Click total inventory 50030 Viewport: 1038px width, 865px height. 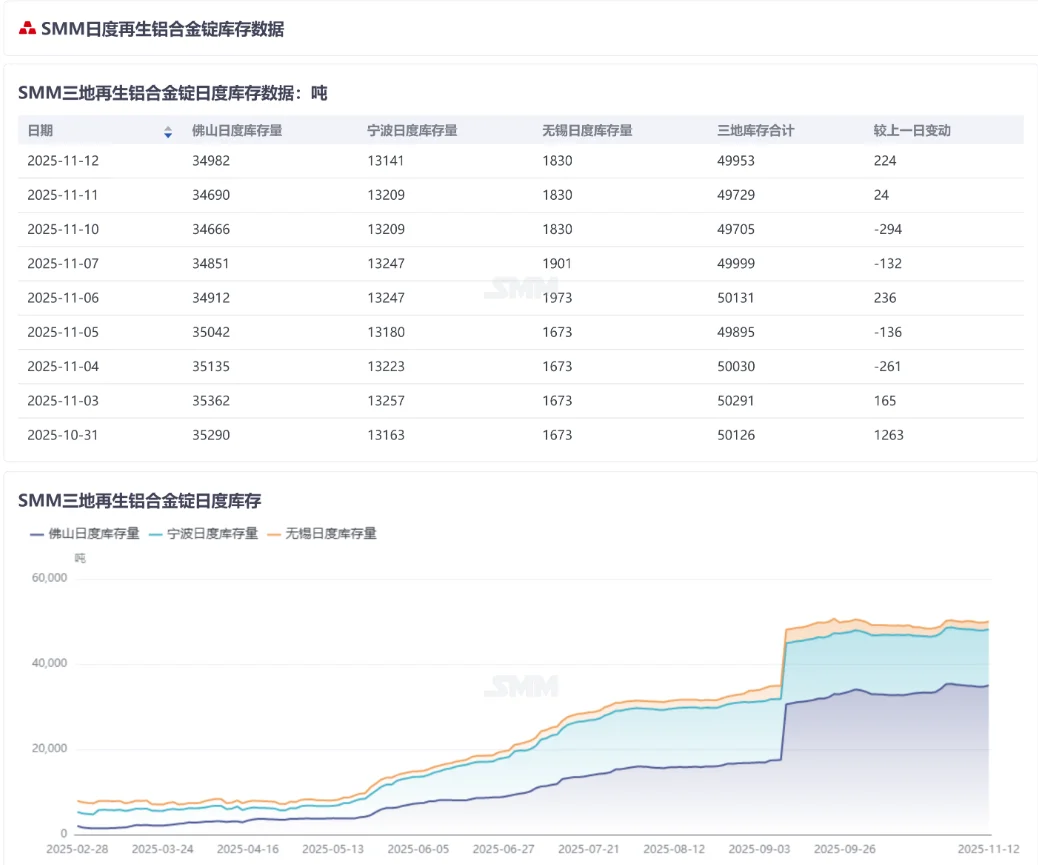[x=736, y=367]
